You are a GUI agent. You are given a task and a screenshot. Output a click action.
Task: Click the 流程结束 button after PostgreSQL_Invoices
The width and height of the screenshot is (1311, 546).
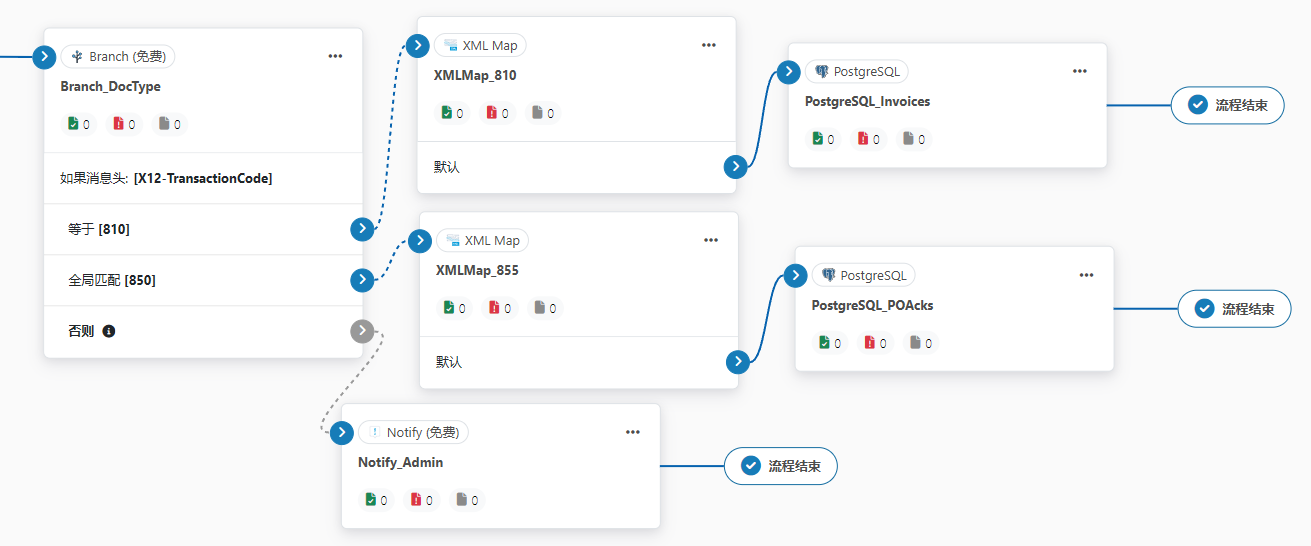point(1227,105)
